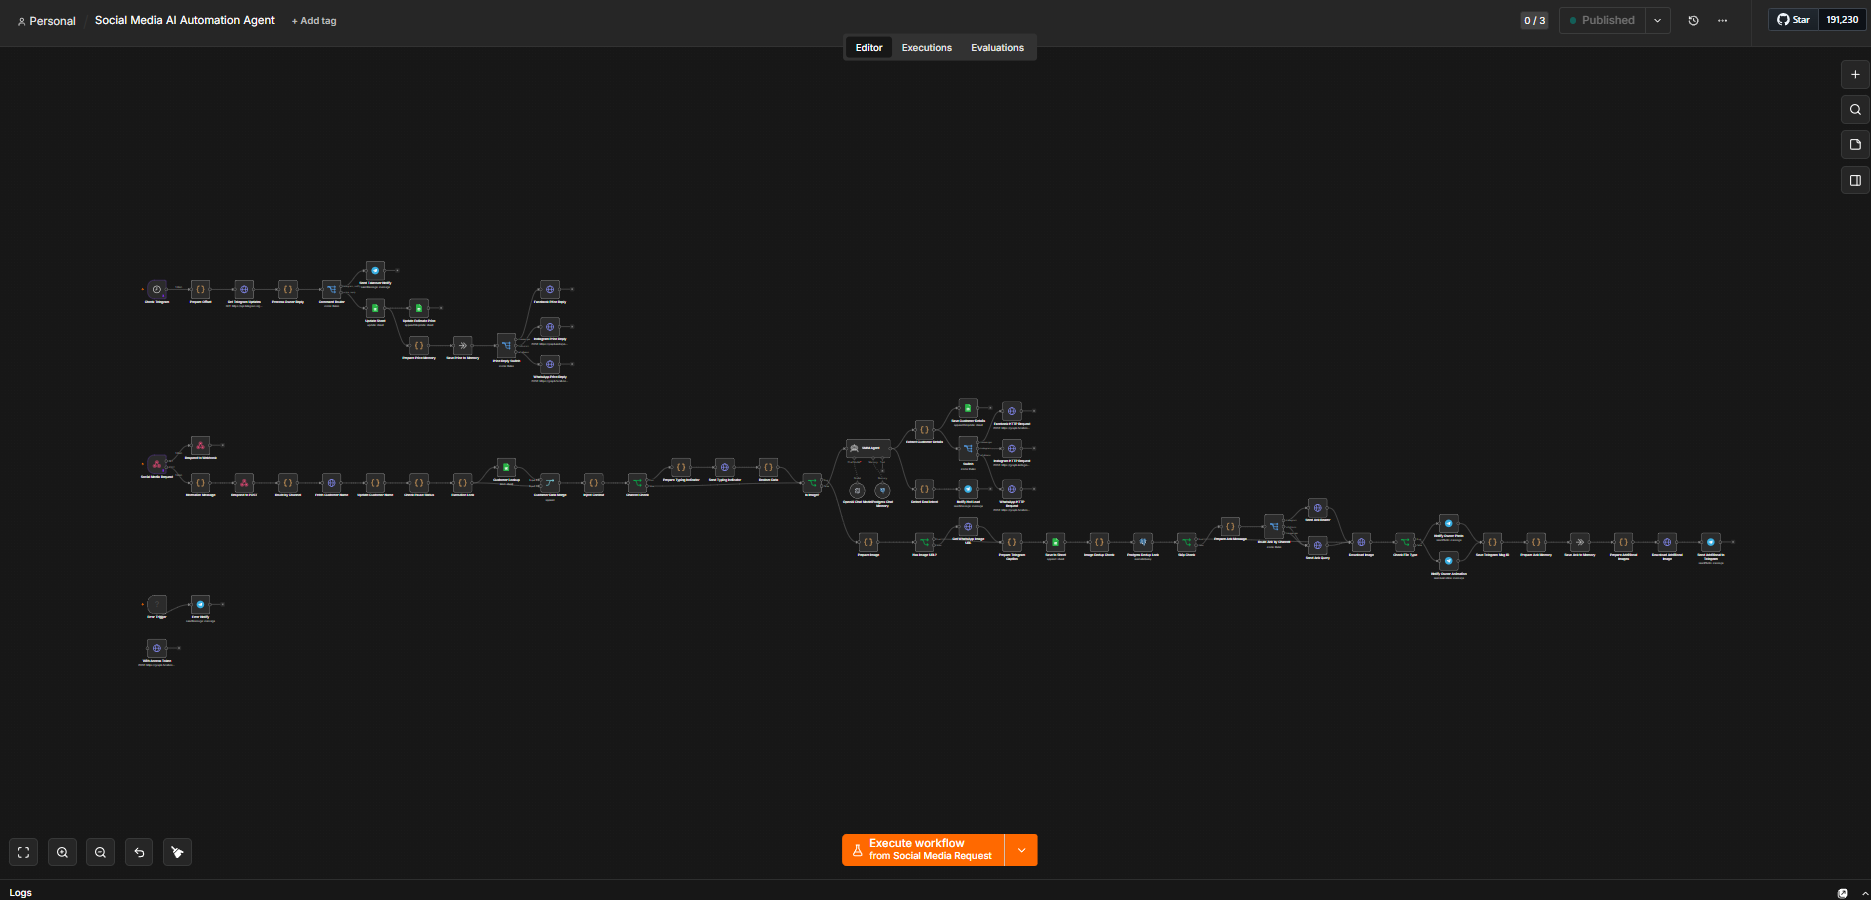The image size is (1871, 900).
Task: Zoom in on the canvas
Action: tap(62, 852)
